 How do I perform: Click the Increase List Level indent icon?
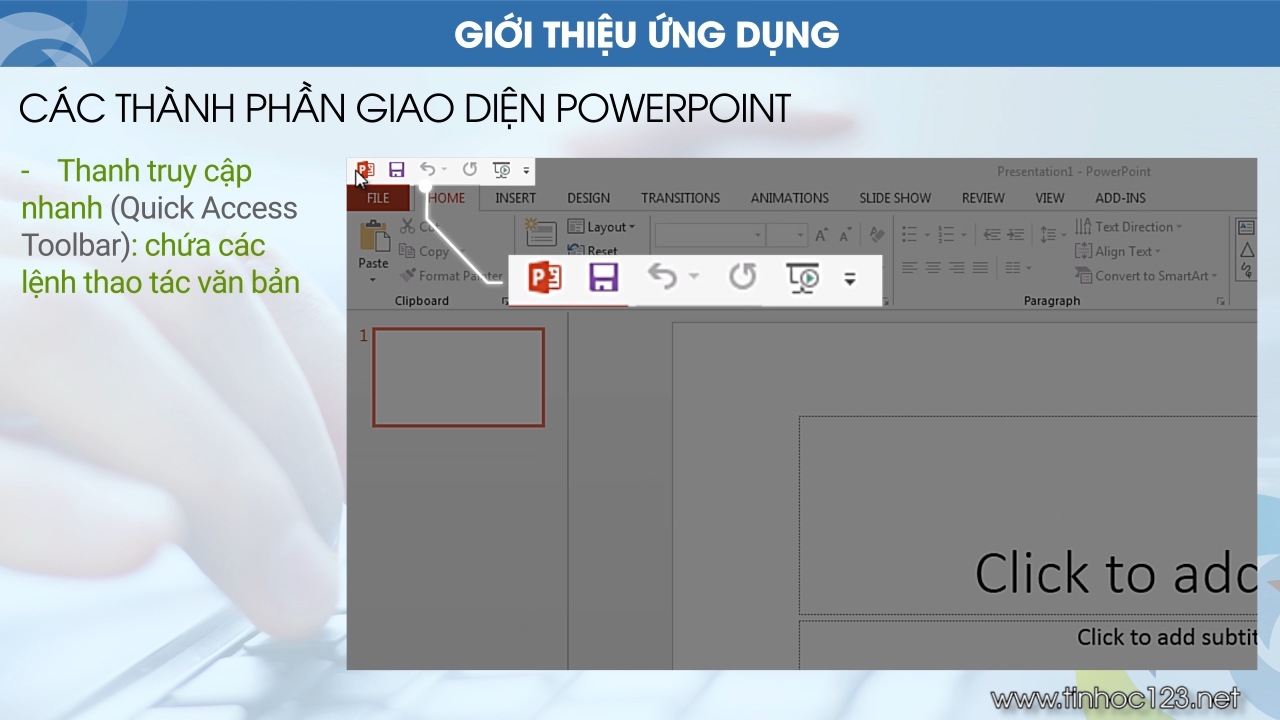click(1015, 235)
